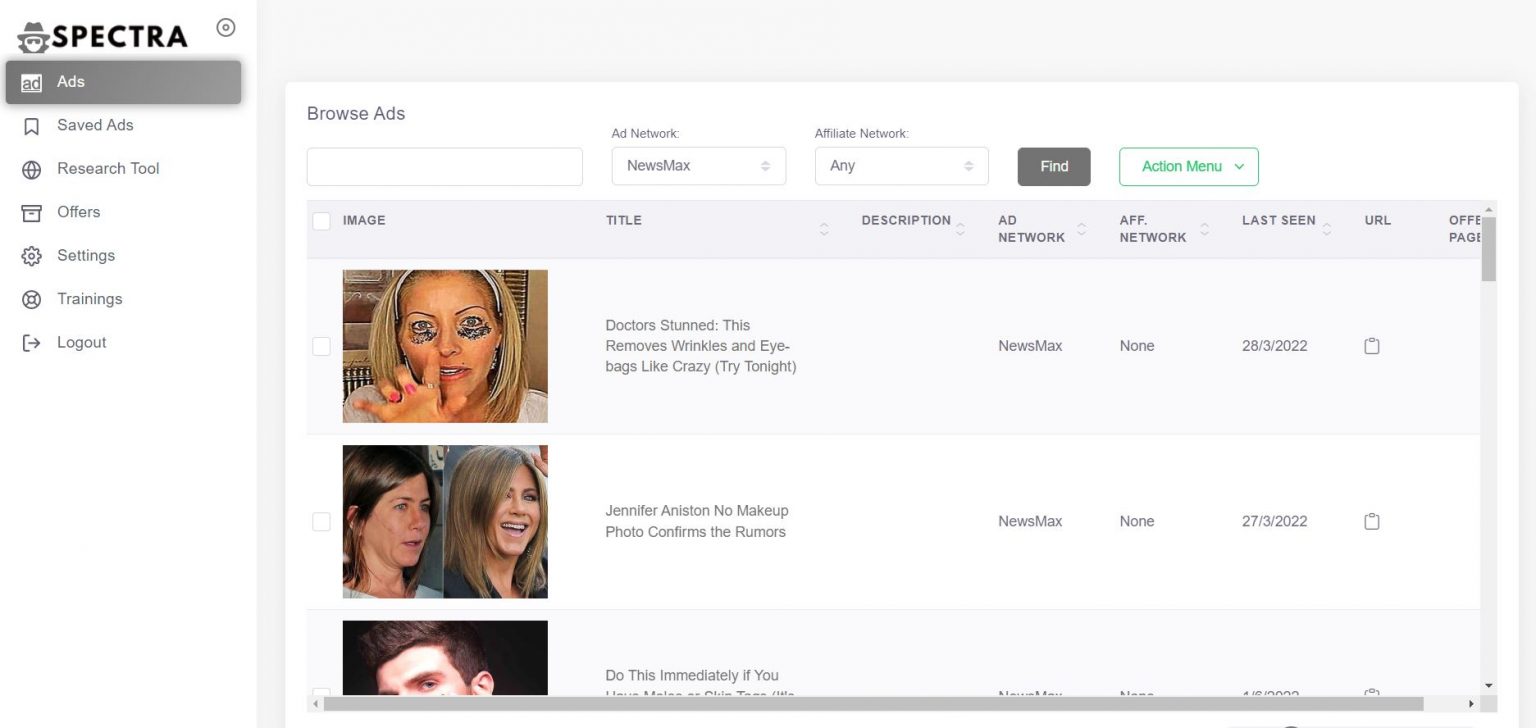Click the Trainings icon
This screenshot has width=1536, height=728.
pyautogui.click(x=31, y=298)
